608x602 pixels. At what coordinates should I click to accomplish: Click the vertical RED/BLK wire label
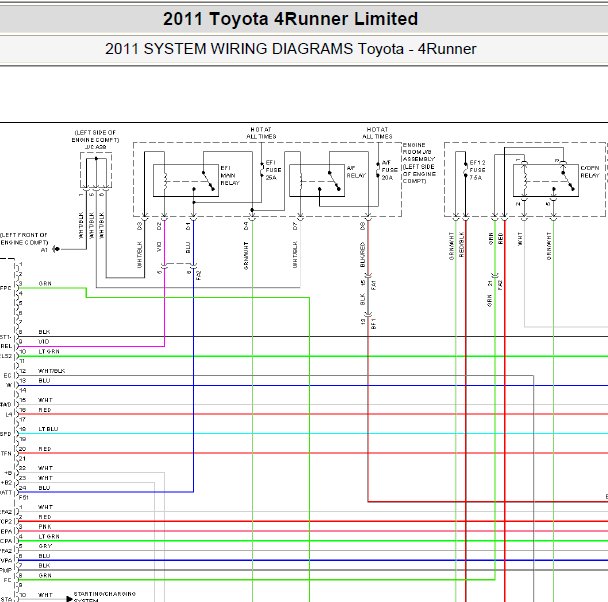coord(461,245)
